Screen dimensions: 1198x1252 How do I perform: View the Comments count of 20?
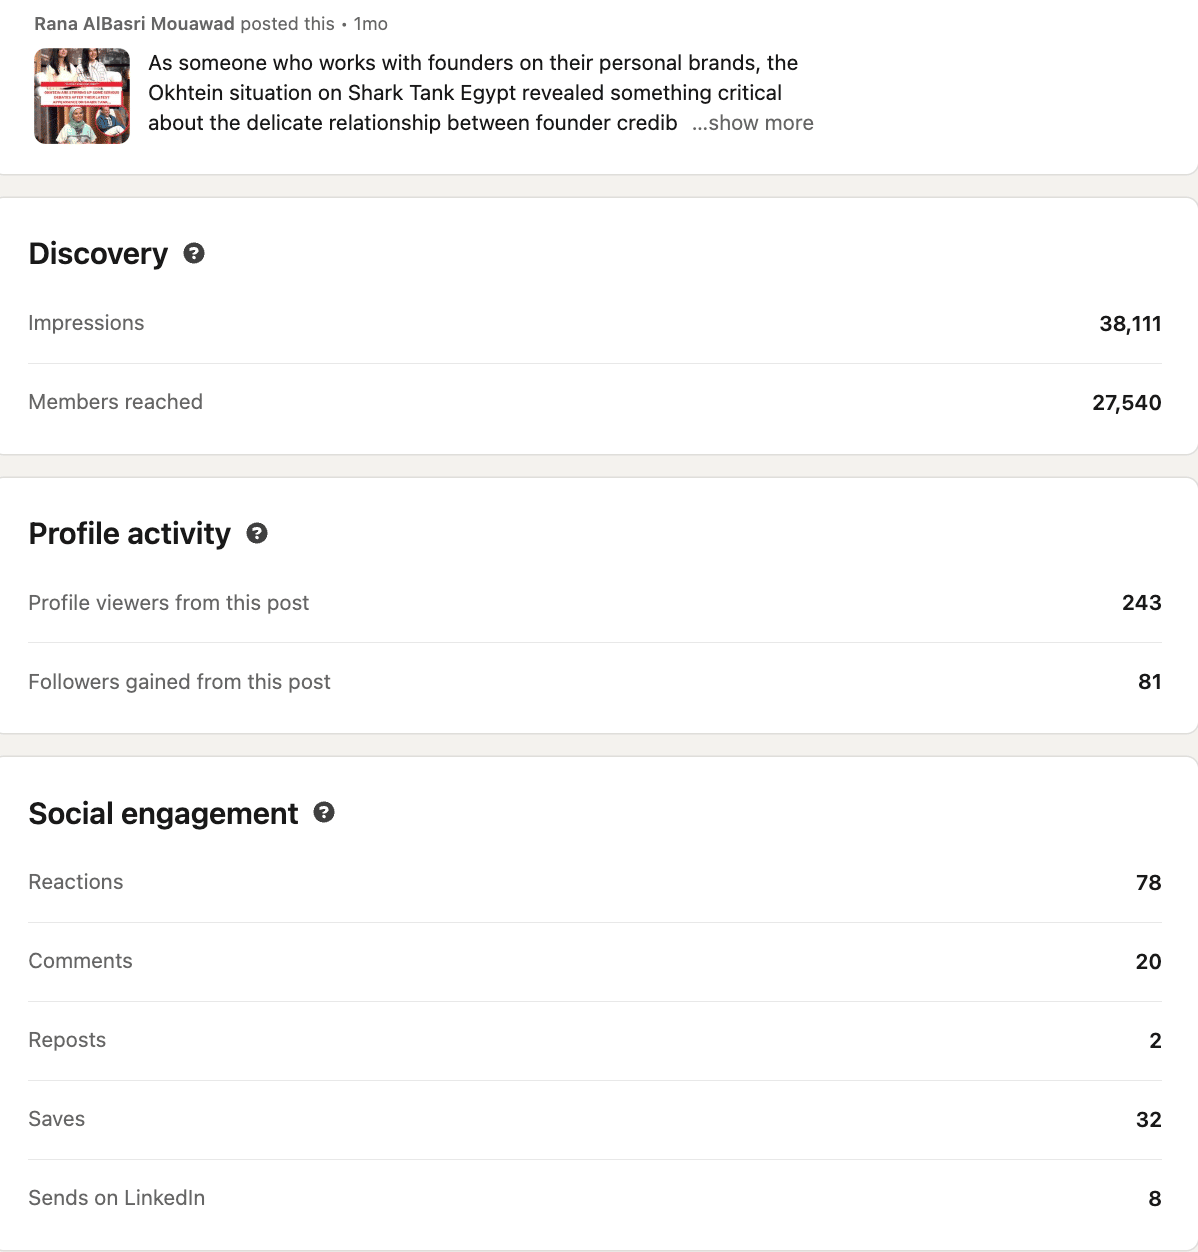click(1148, 962)
